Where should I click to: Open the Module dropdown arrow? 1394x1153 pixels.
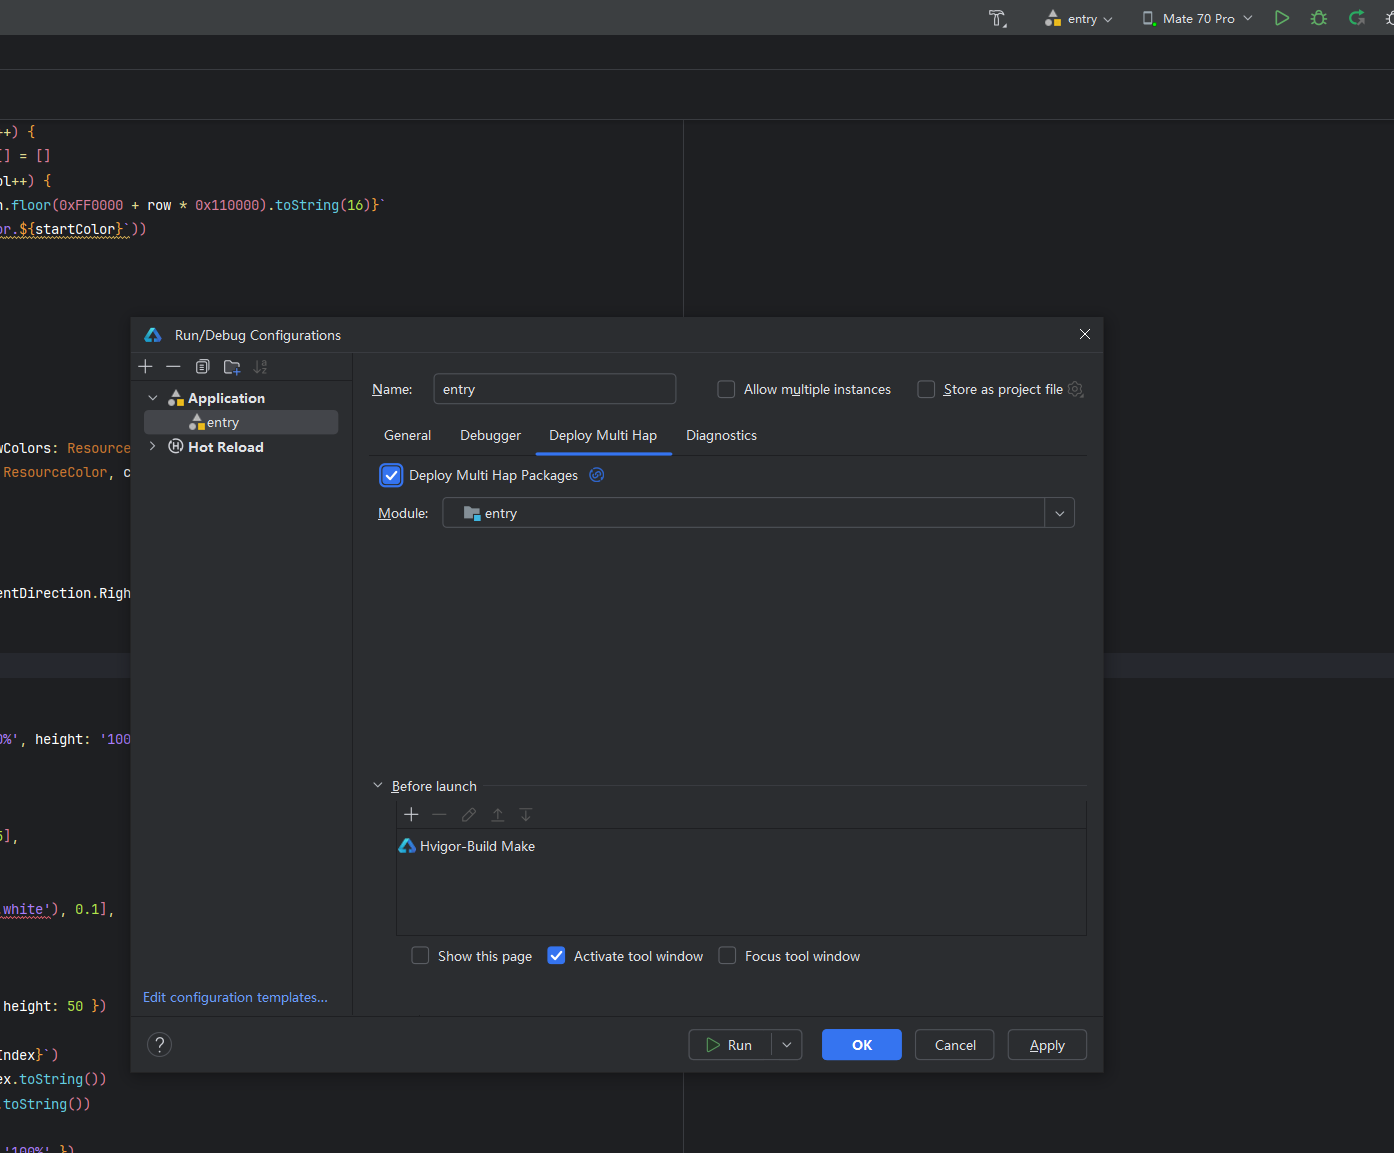pos(1060,513)
